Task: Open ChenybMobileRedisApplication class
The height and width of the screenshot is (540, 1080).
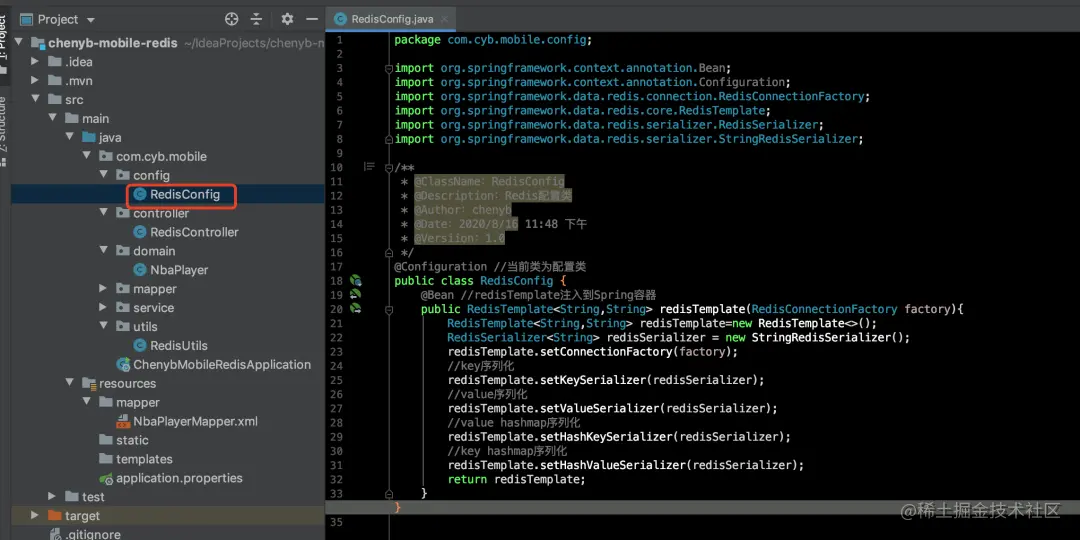Action: coord(222,364)
